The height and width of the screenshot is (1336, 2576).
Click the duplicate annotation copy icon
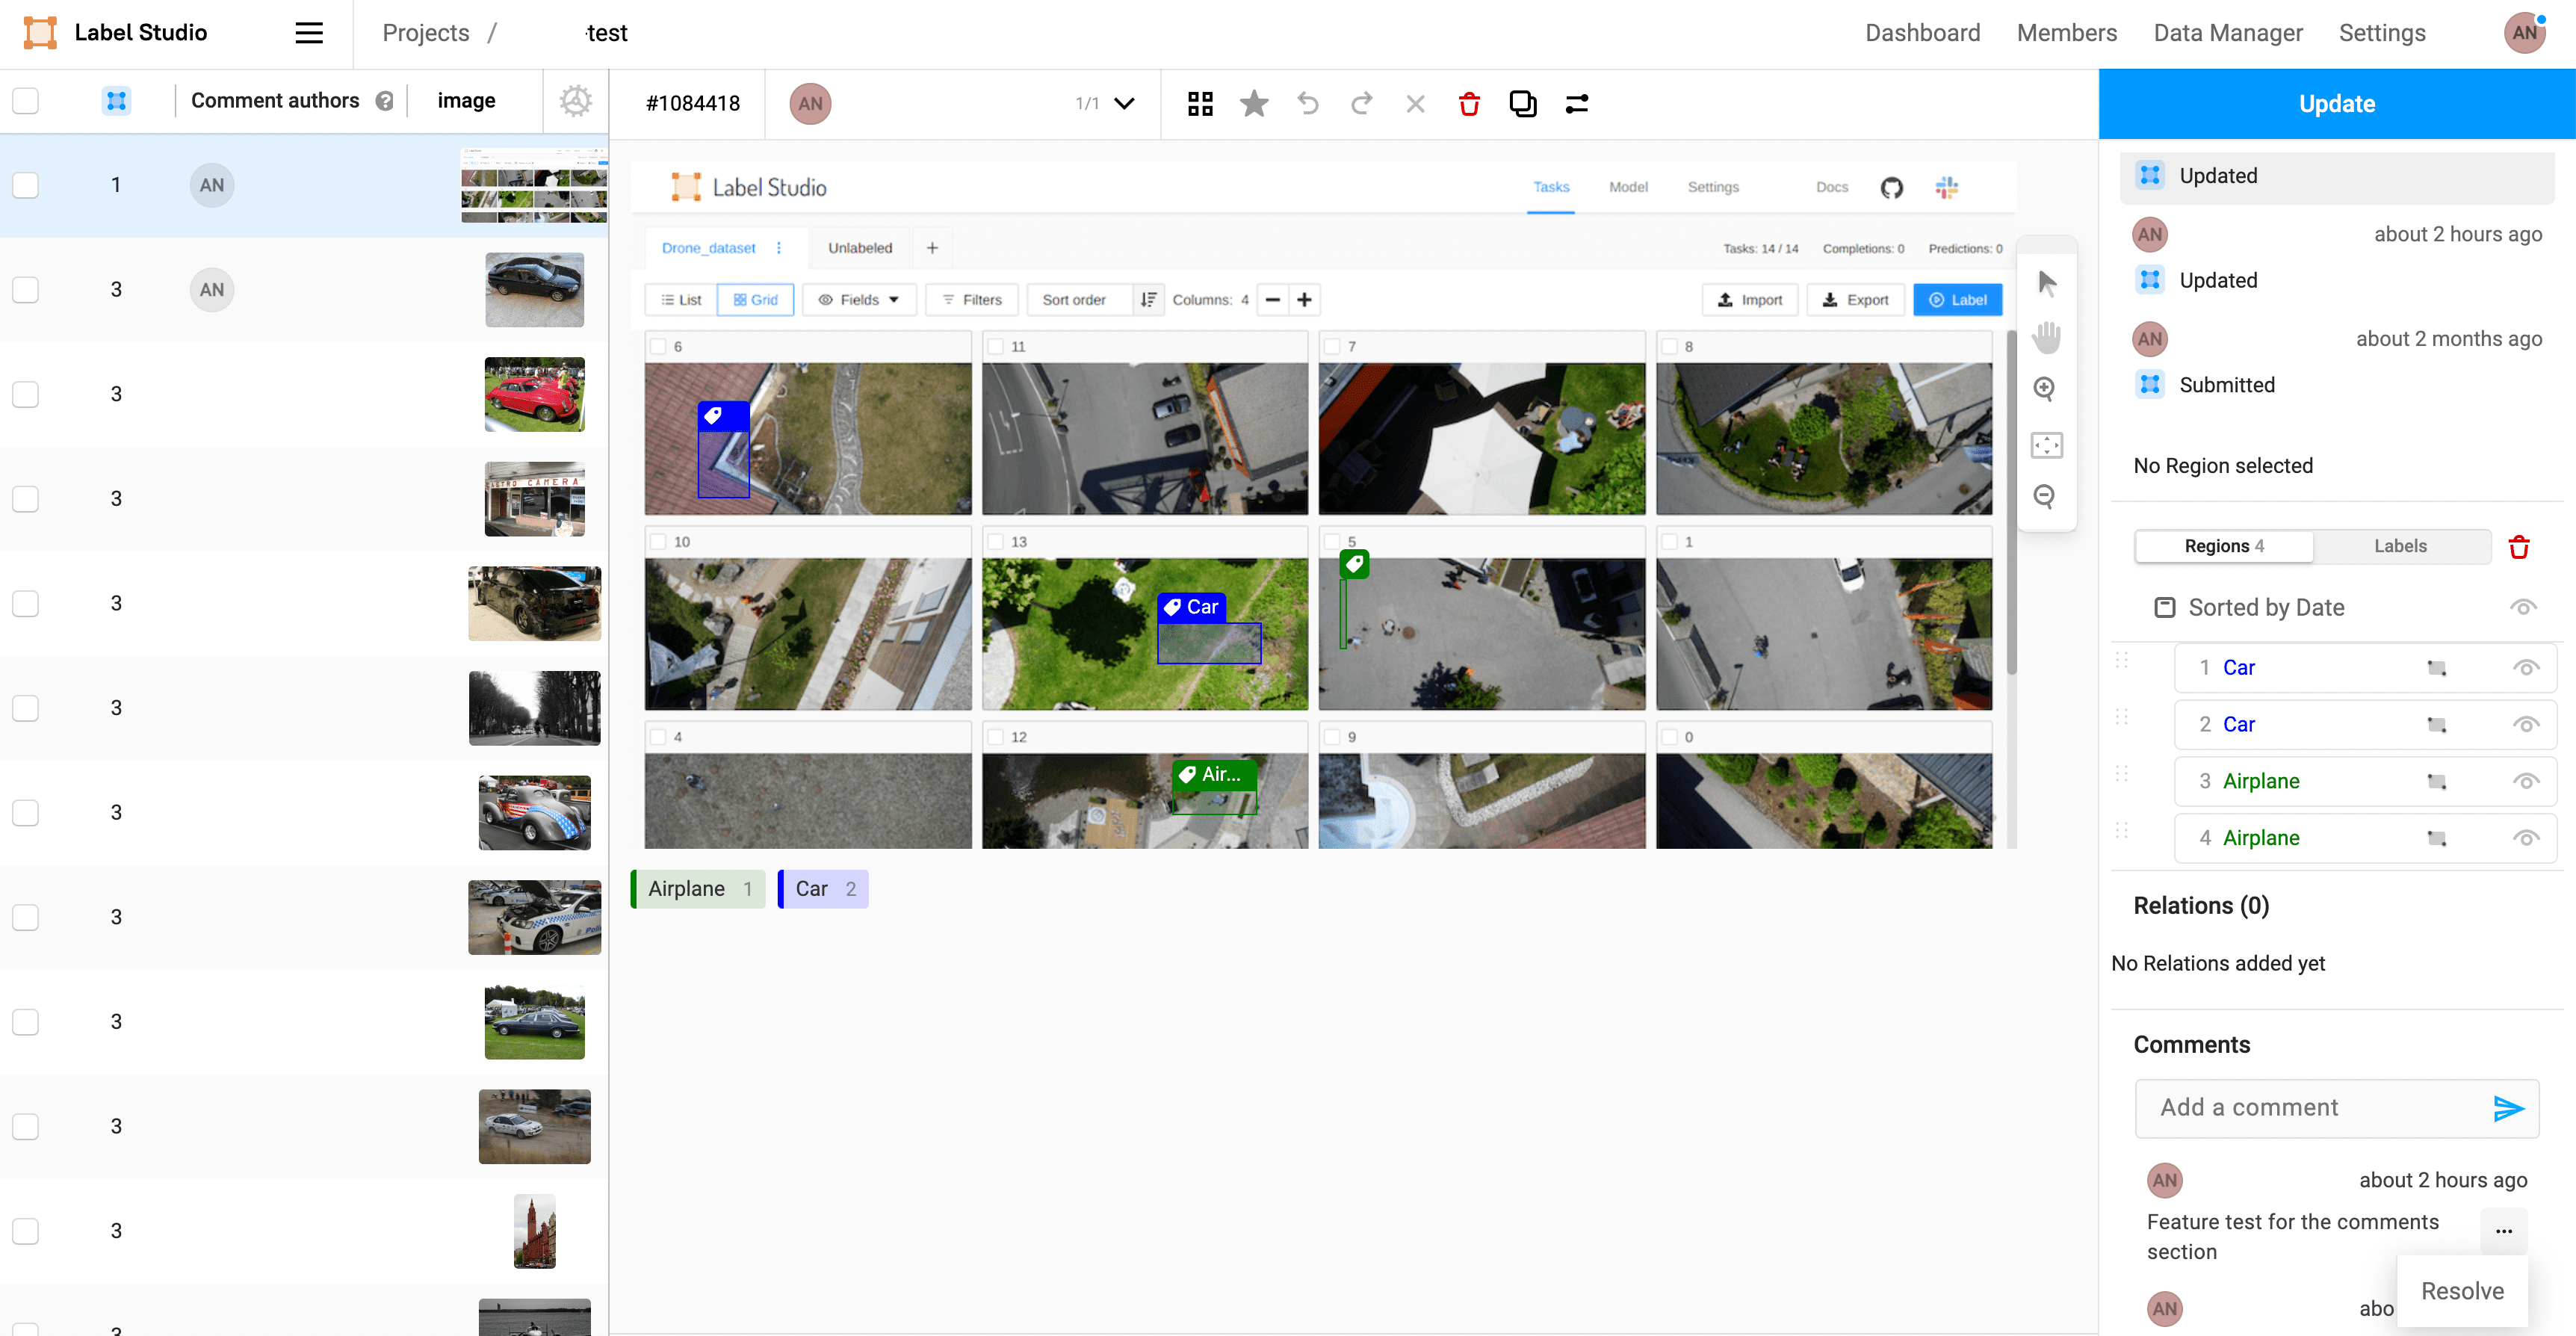pyautogui.click(x=1522, y=104)
